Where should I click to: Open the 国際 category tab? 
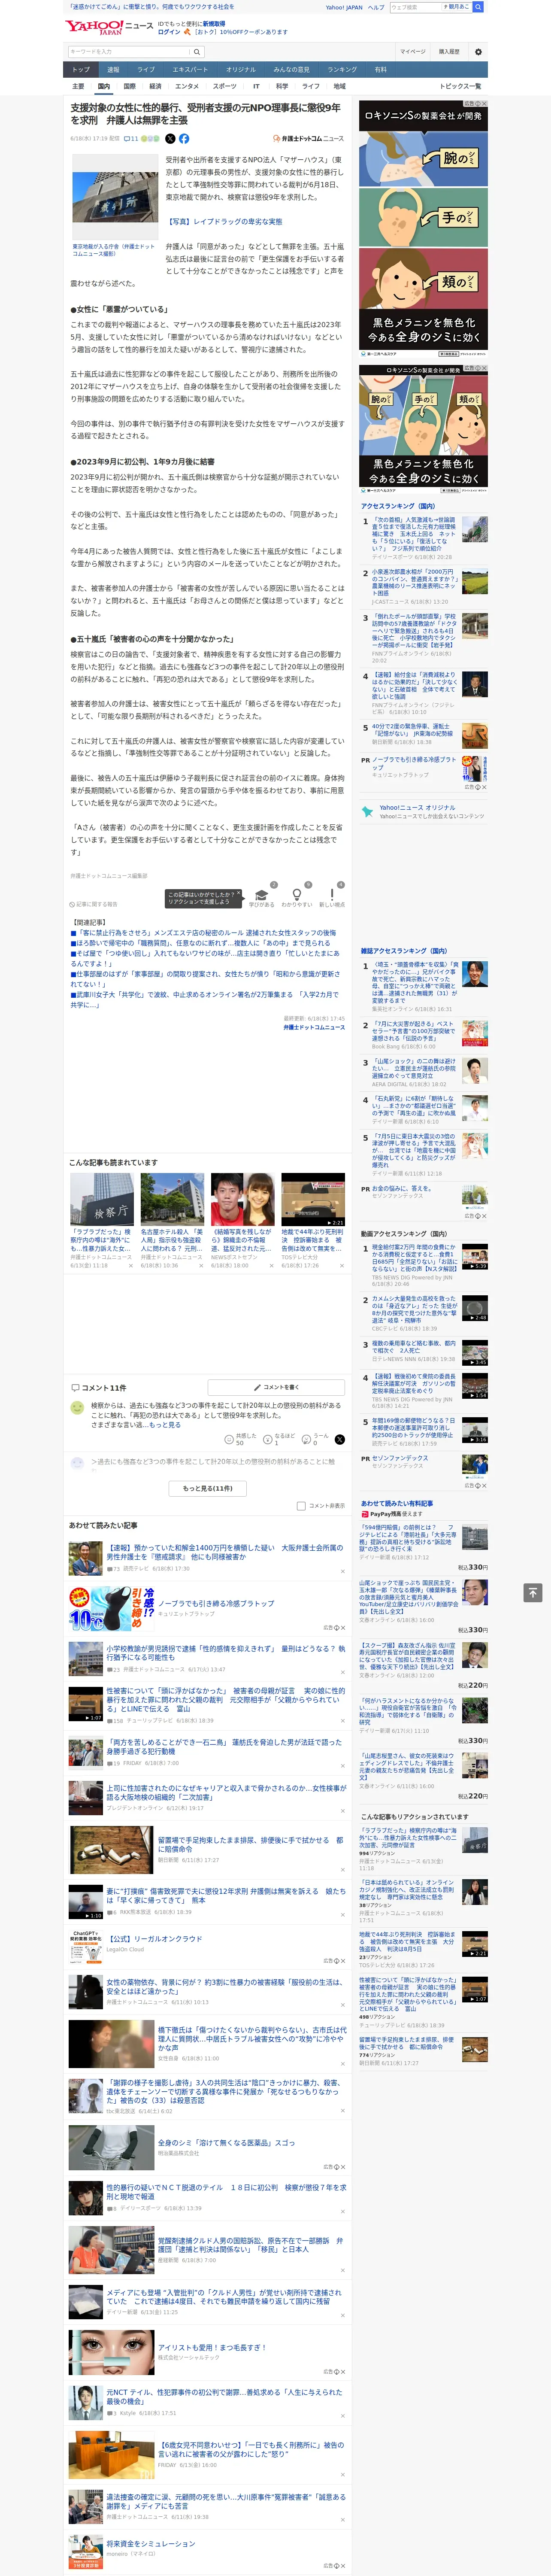pyautogui.click(x=129, y=86)
